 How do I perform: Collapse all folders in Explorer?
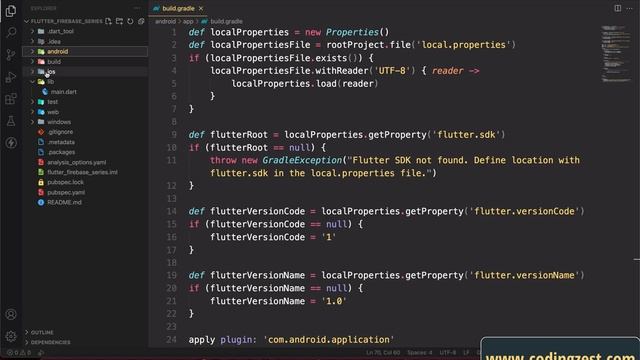141,21
